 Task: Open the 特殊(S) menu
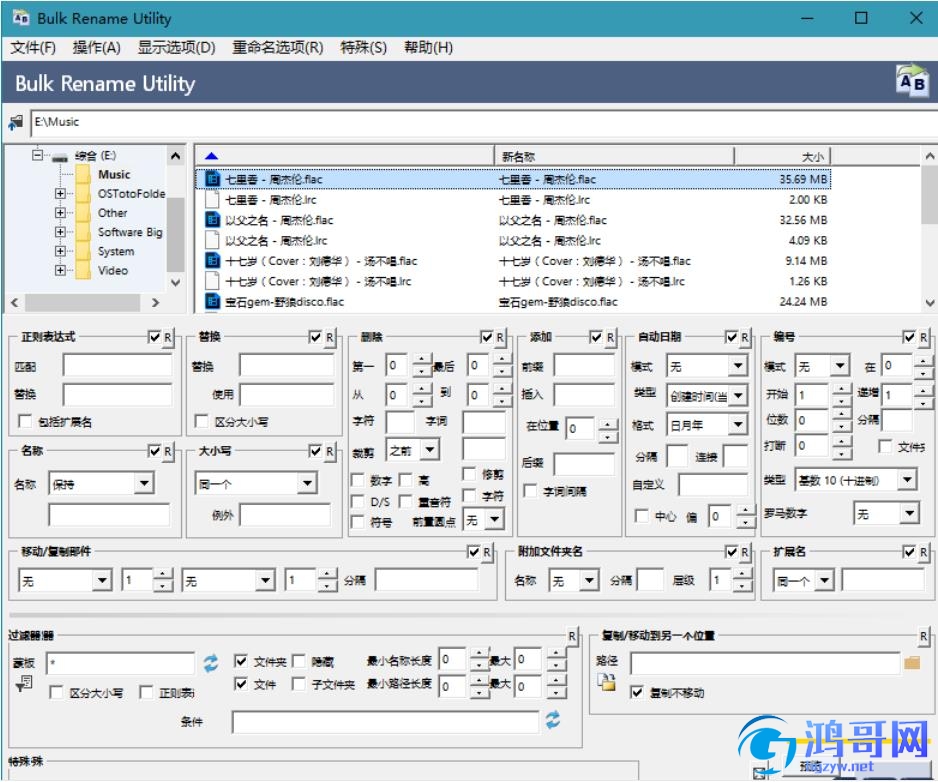coord(364,47)
